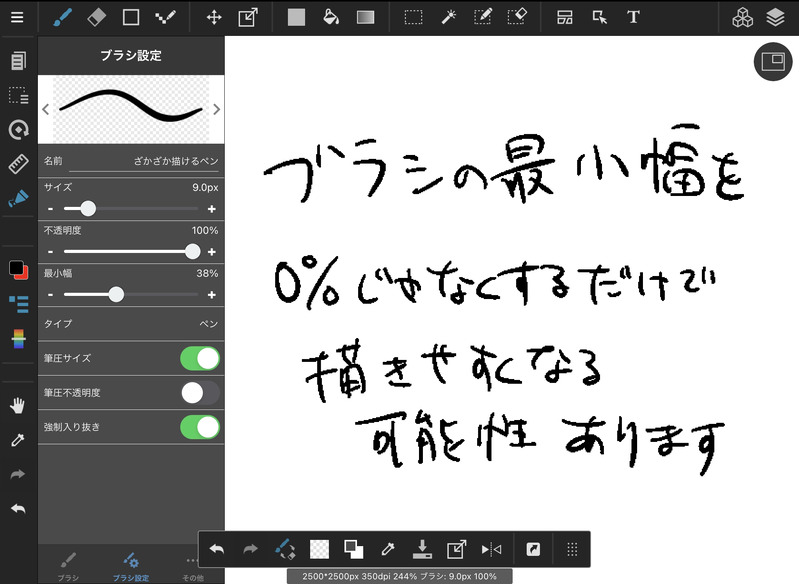Toggle the 筆圧不透明度 switch
The width and height of the screenshot is (799, 584).
pos(200,393)
